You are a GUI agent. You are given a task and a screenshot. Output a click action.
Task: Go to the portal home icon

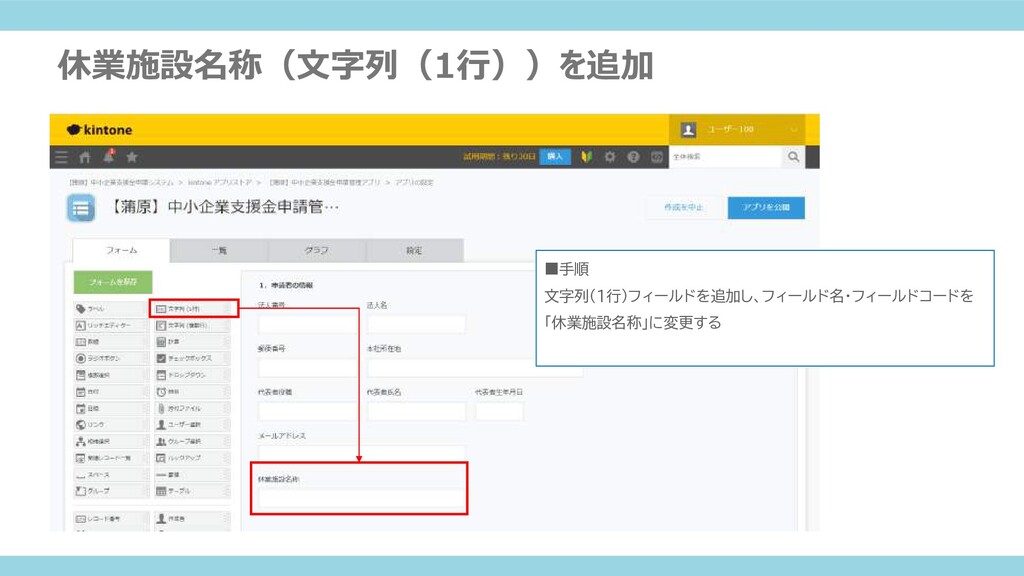click(85, 157)
